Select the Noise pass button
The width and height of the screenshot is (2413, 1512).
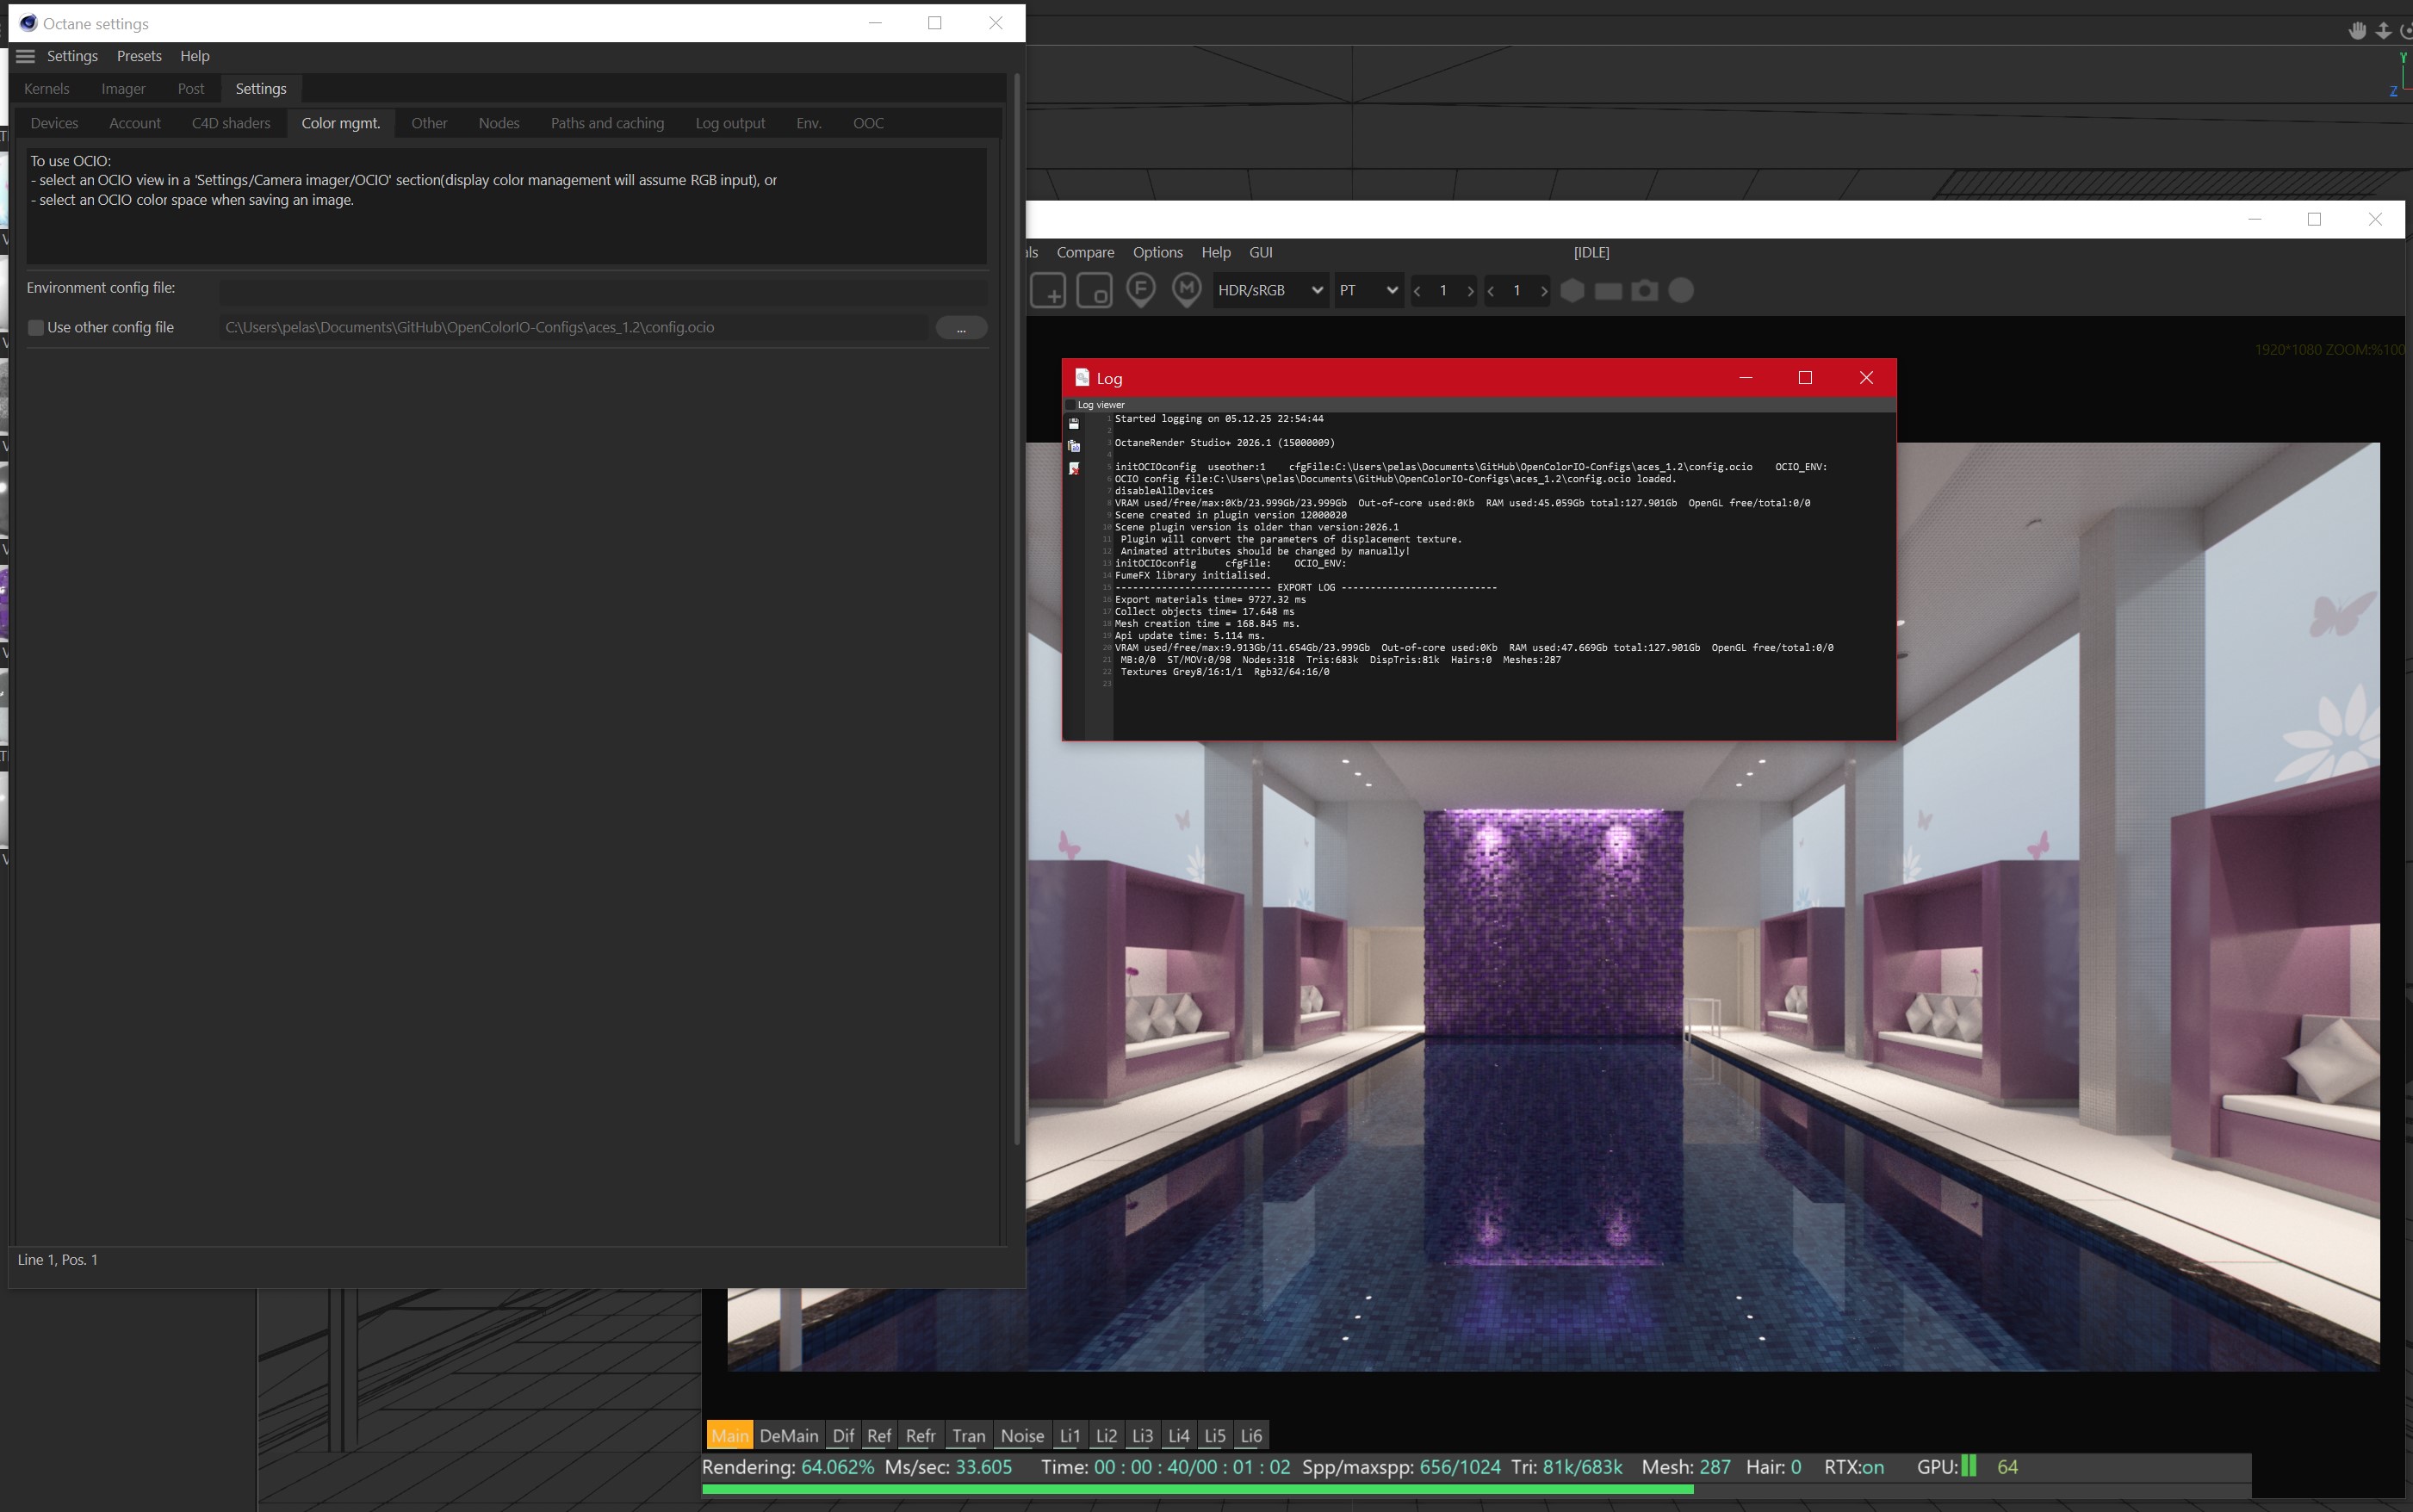click(x=1021, y=1435)
